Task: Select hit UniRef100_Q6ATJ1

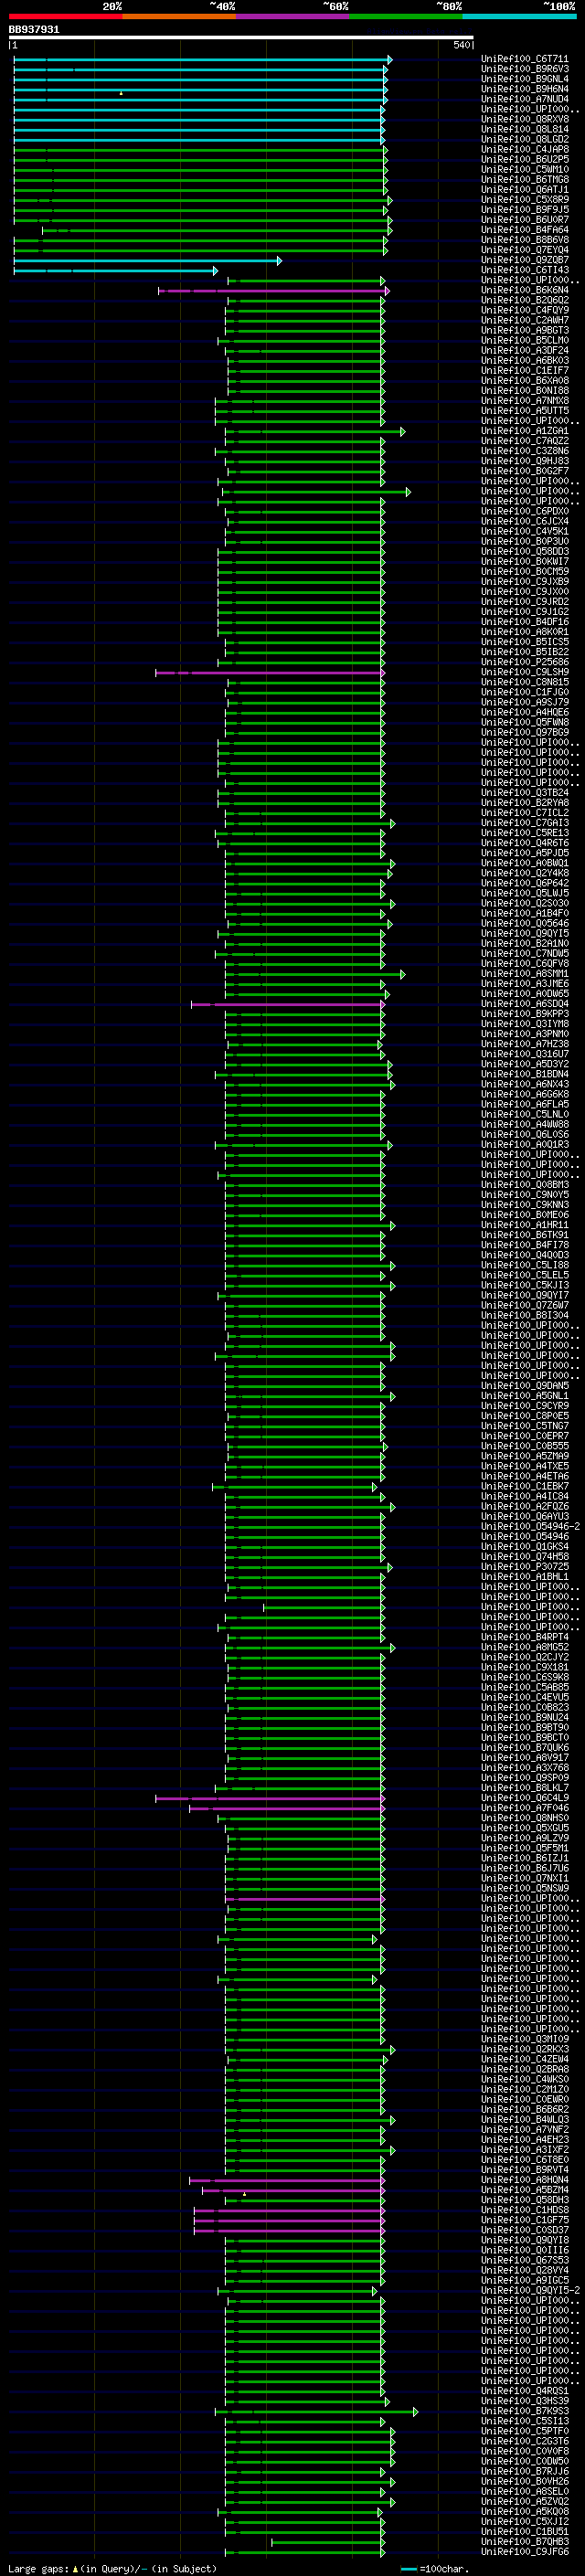Action: [x=524, y=189]
